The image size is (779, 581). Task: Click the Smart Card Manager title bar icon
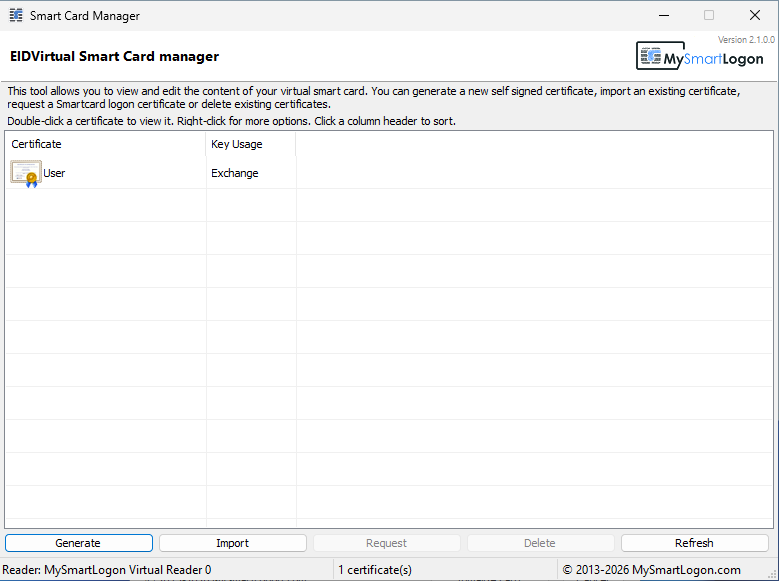(x=16, y=15)
